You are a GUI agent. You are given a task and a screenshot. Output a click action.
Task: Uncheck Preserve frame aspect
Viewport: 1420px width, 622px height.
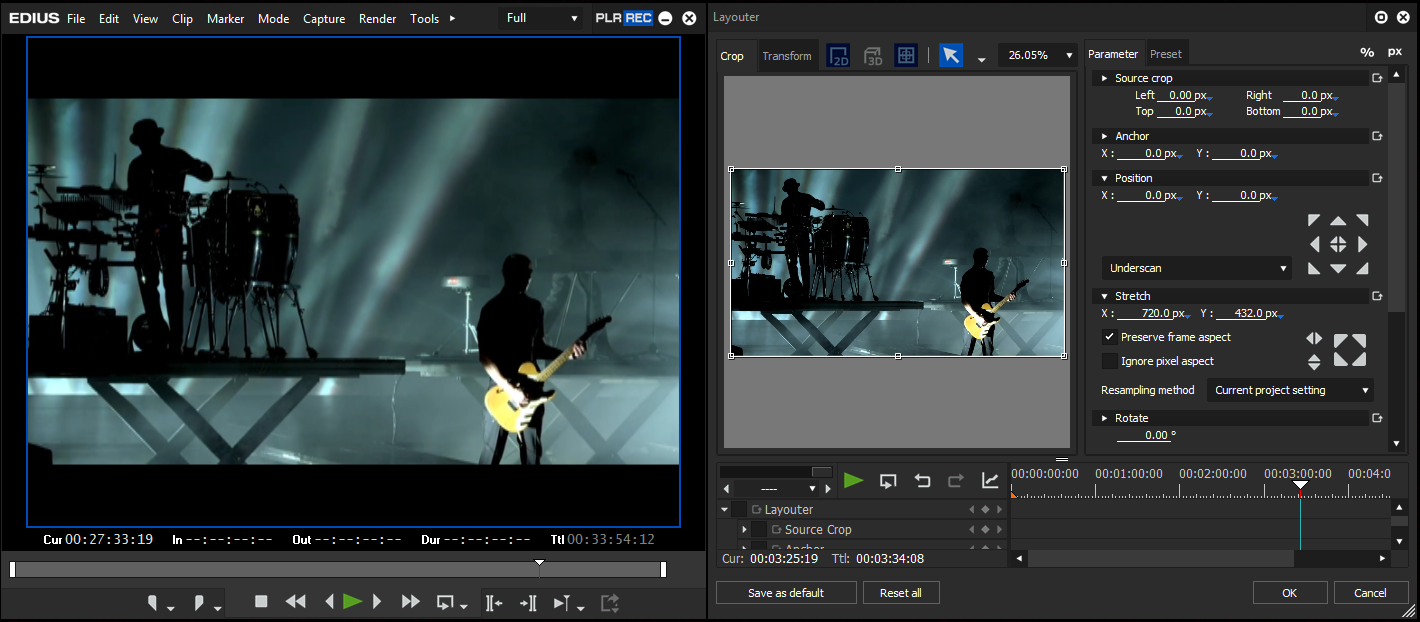pos(1109,337)
